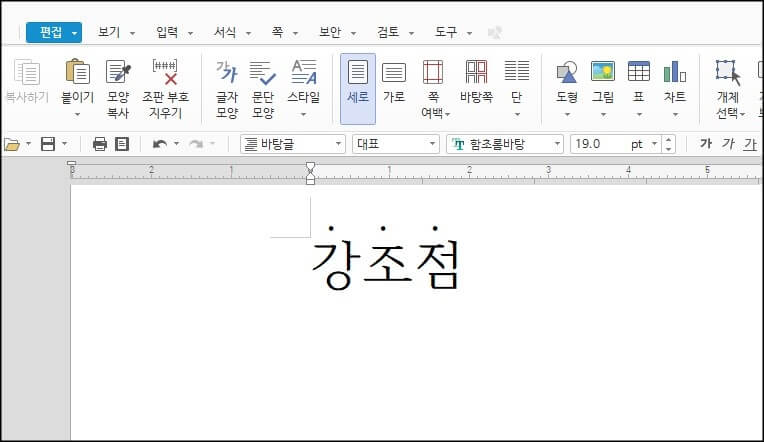Click the 바탕쪽 master page icon
This screenshot has height=442, width=764.
477,72
